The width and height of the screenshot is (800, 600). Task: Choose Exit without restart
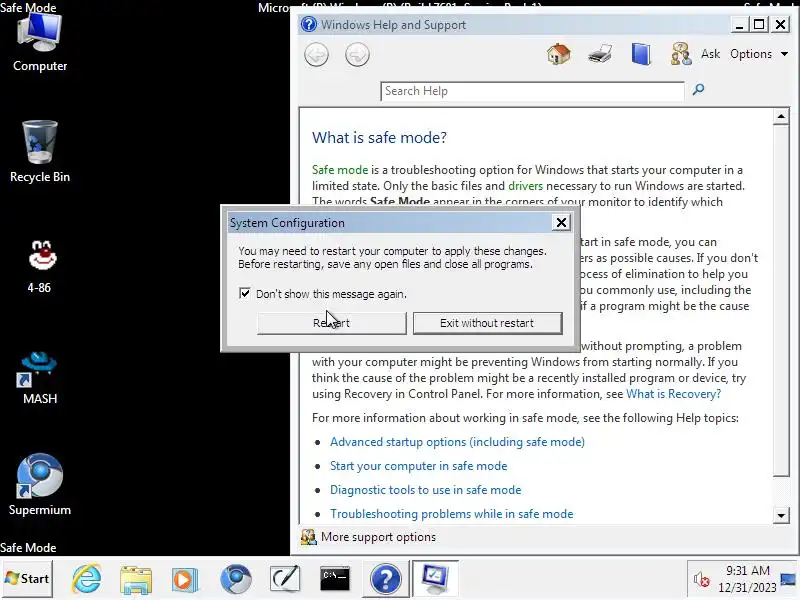click(487, 323)
